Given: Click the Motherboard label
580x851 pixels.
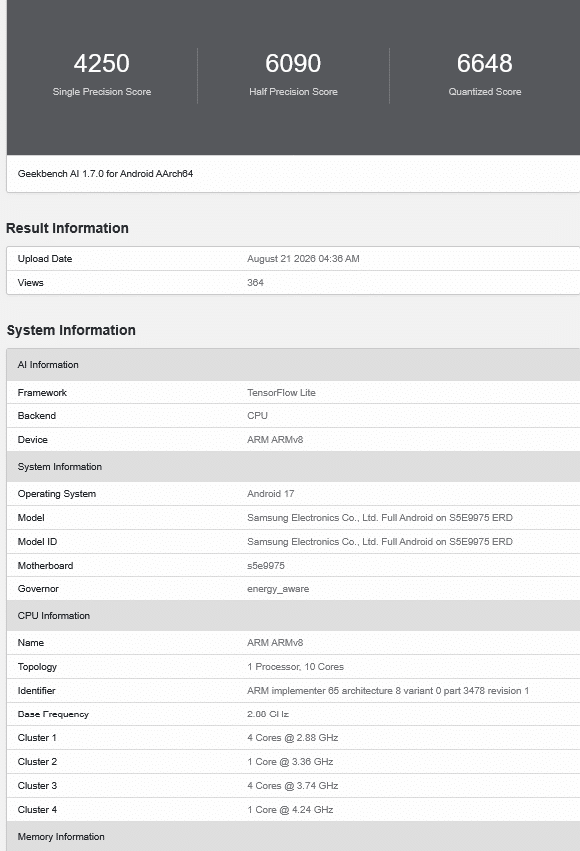Looking at the screenshot, I should (45, 566).
